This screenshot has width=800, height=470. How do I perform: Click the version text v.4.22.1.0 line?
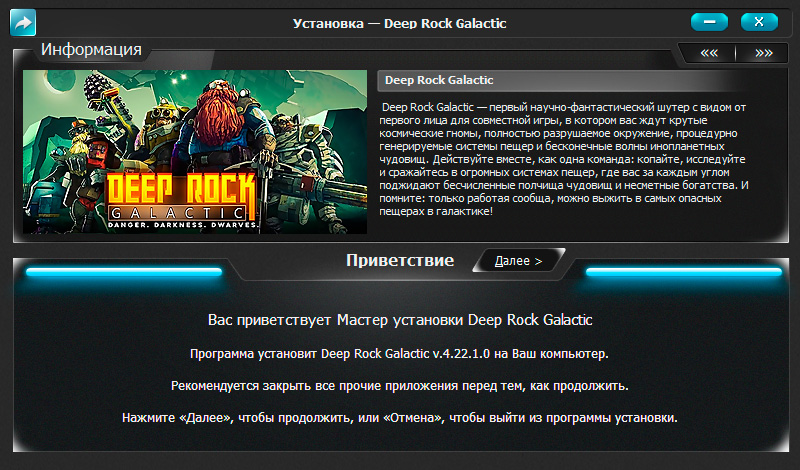pyautogui.click(x=399, y=354)
